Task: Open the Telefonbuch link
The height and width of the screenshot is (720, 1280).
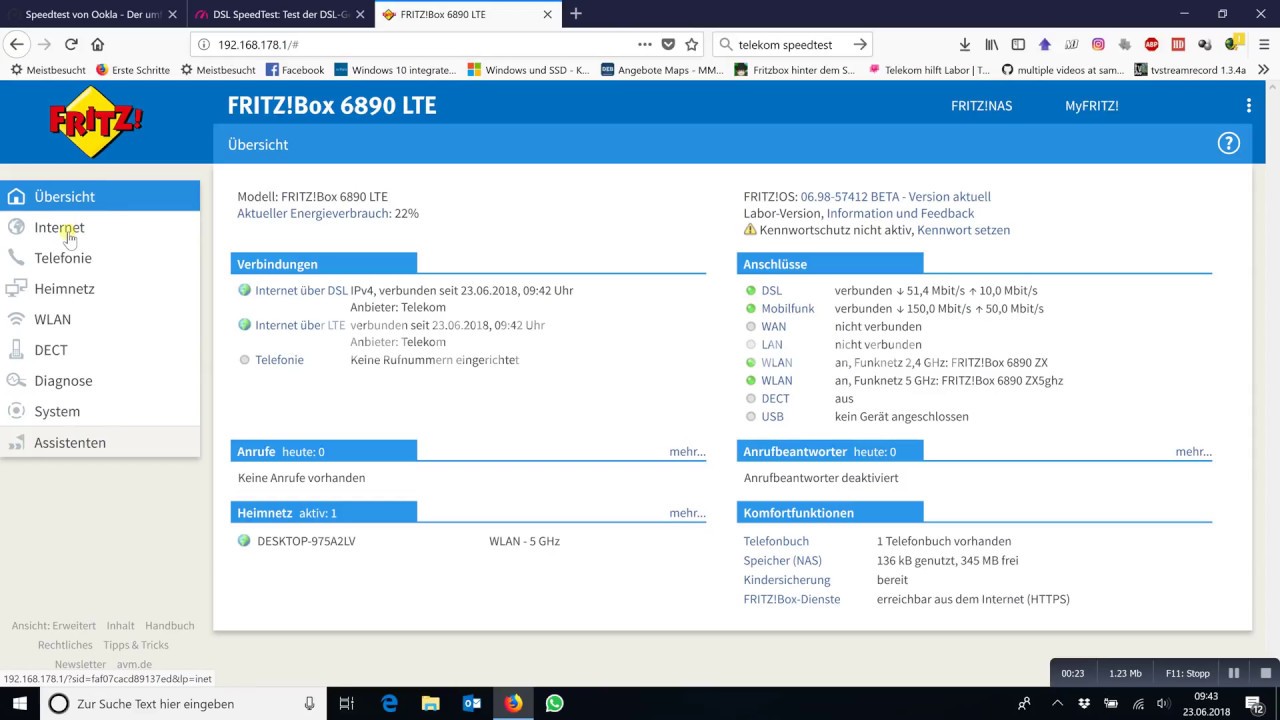Action: pos(776,541)
